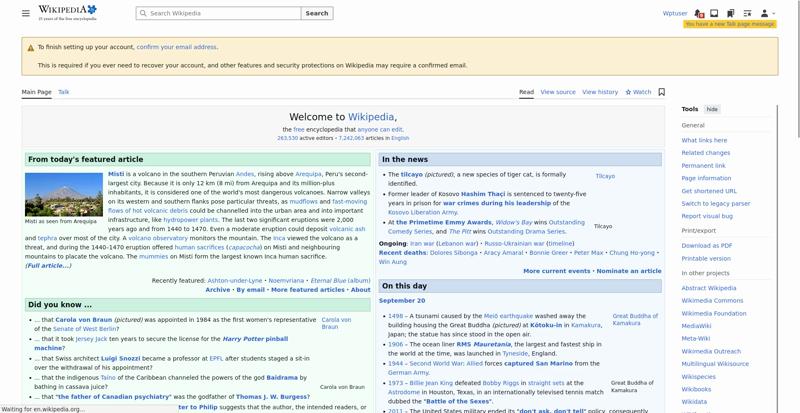Open Page information tool
This screenshot has width=800, height=413.
706,178
